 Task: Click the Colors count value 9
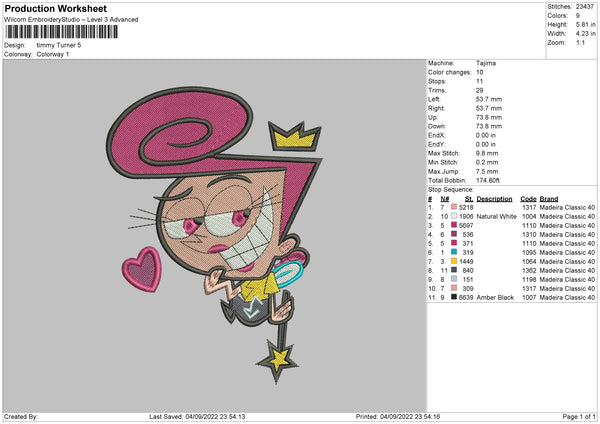click(x=578, y=16)
